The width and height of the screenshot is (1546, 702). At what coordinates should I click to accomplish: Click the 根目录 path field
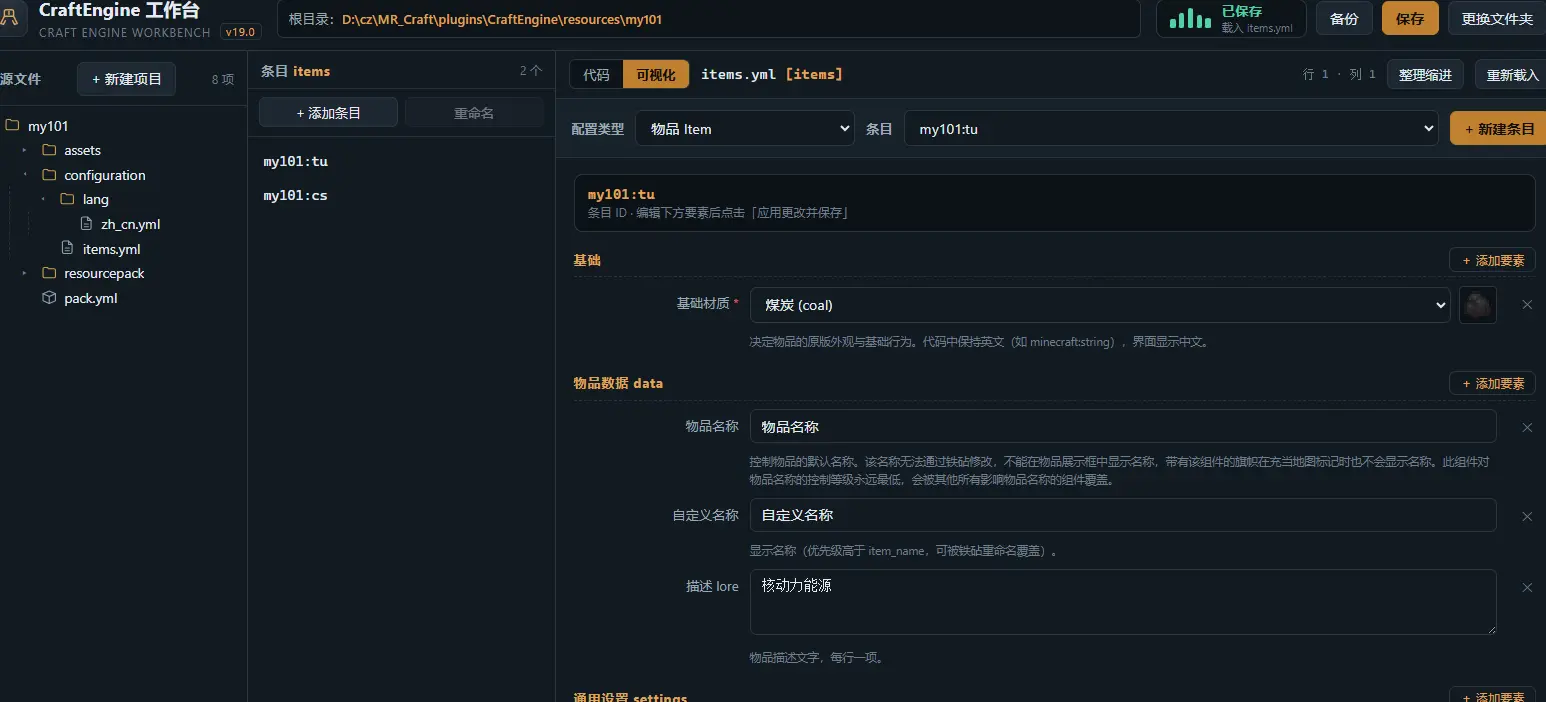pos(709,19)
